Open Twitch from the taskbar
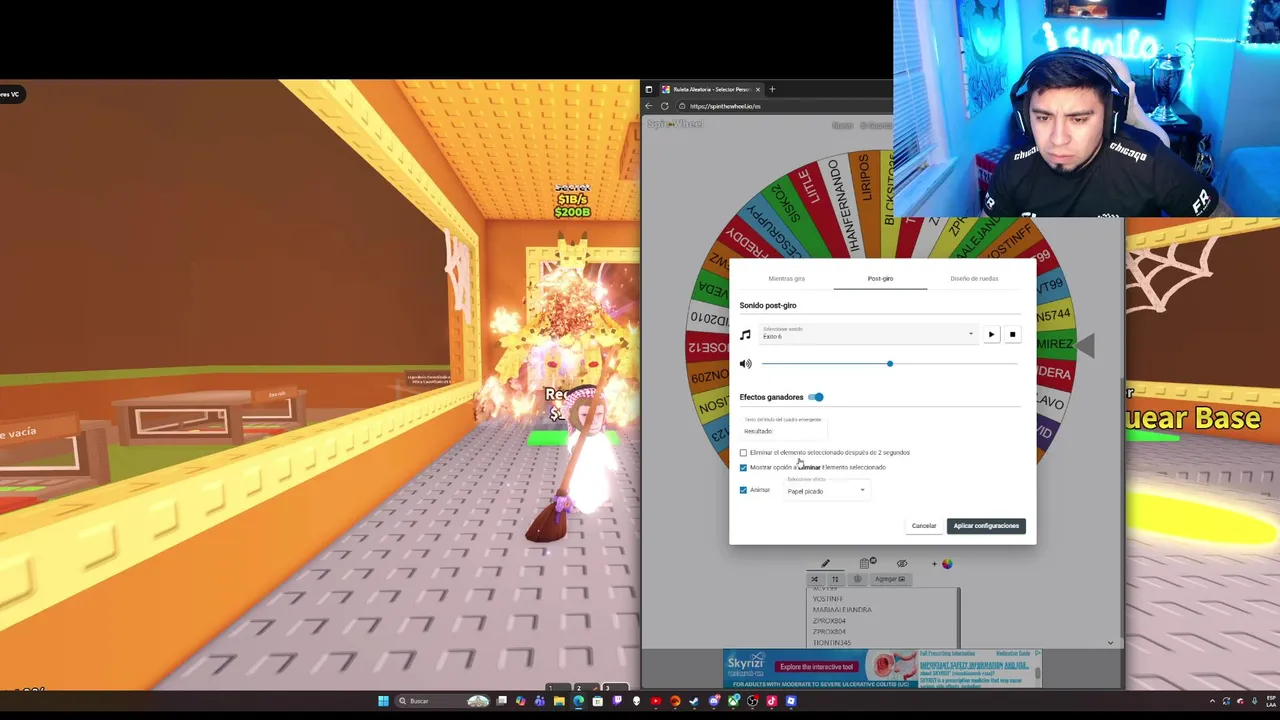This screenshot has height=720, width=1280. pyautogui.click(x=617, y=701)
